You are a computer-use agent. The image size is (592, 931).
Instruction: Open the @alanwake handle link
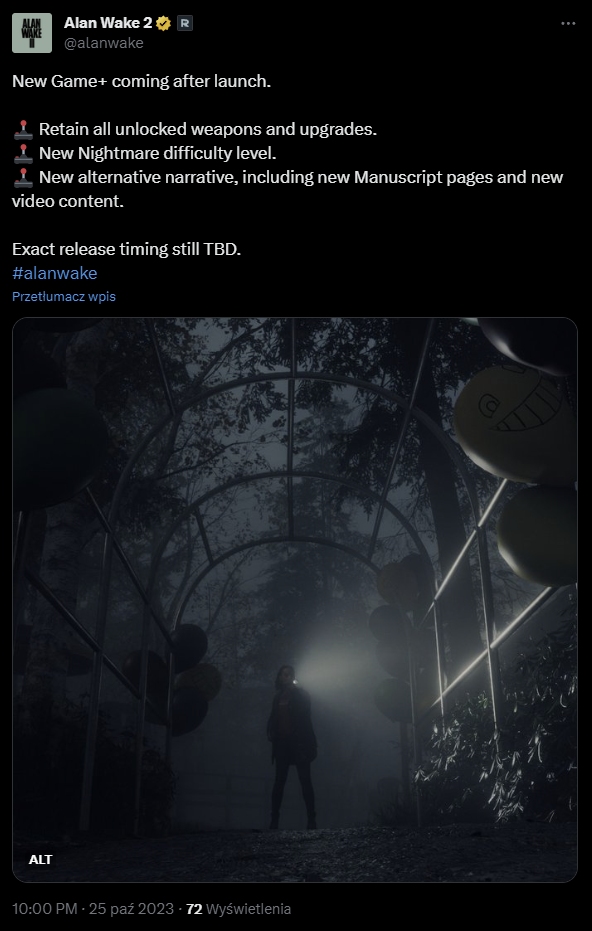coord(103,43)
